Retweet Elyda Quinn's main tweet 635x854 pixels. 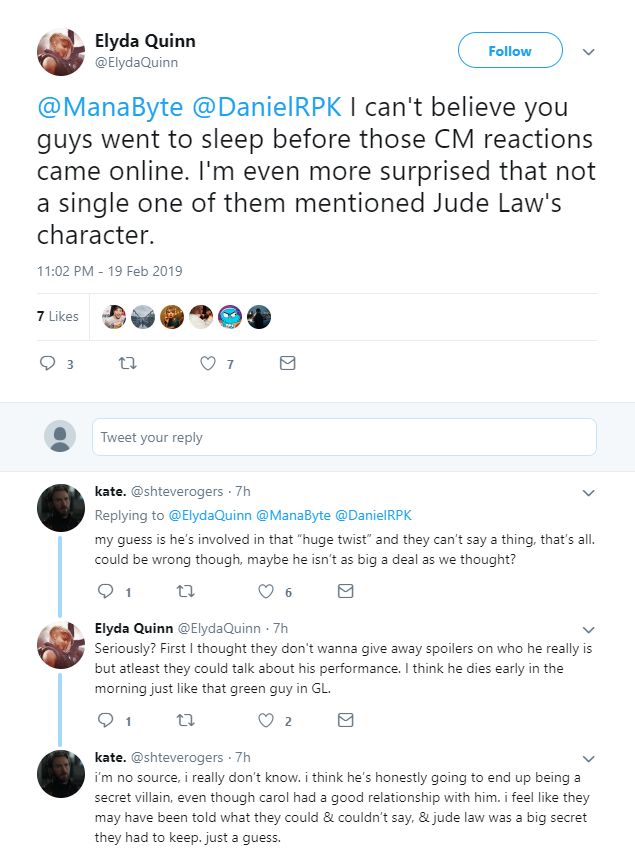127,364
